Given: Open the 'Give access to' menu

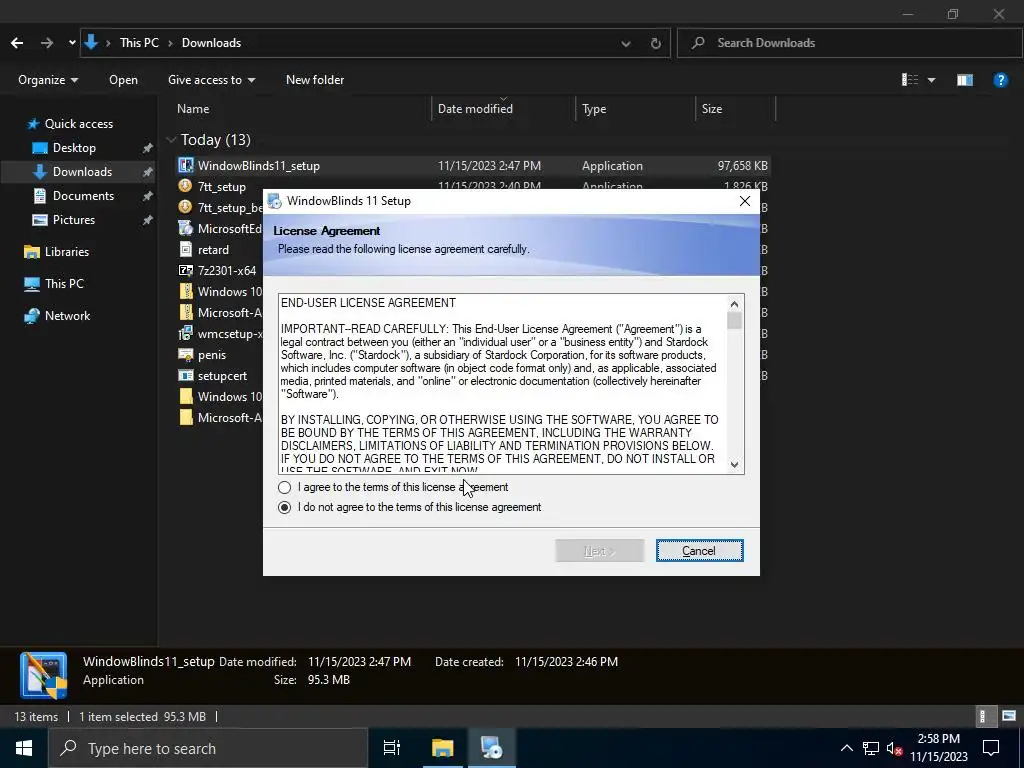Looking at the screenshot, I should point(211,80).
